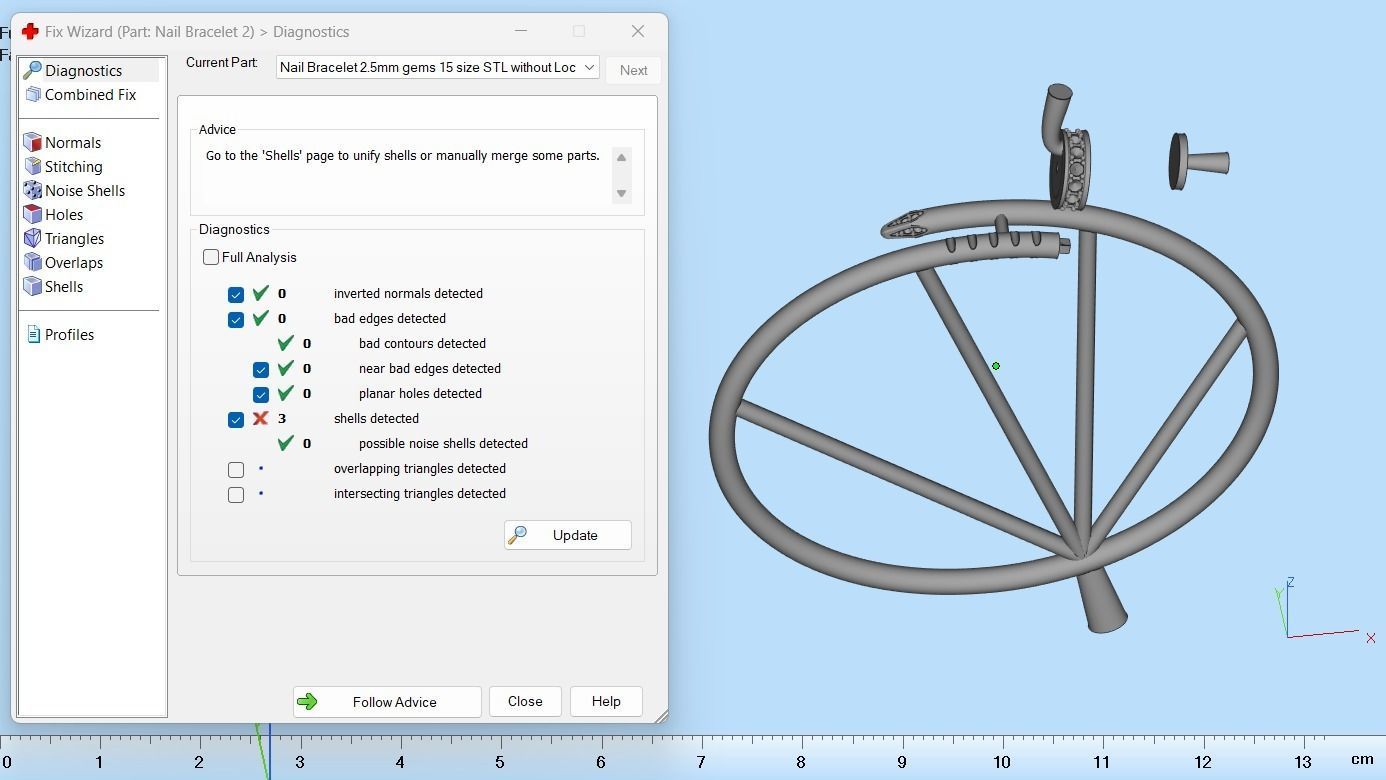Select the Shells cube icon

(x=32, y=286)
